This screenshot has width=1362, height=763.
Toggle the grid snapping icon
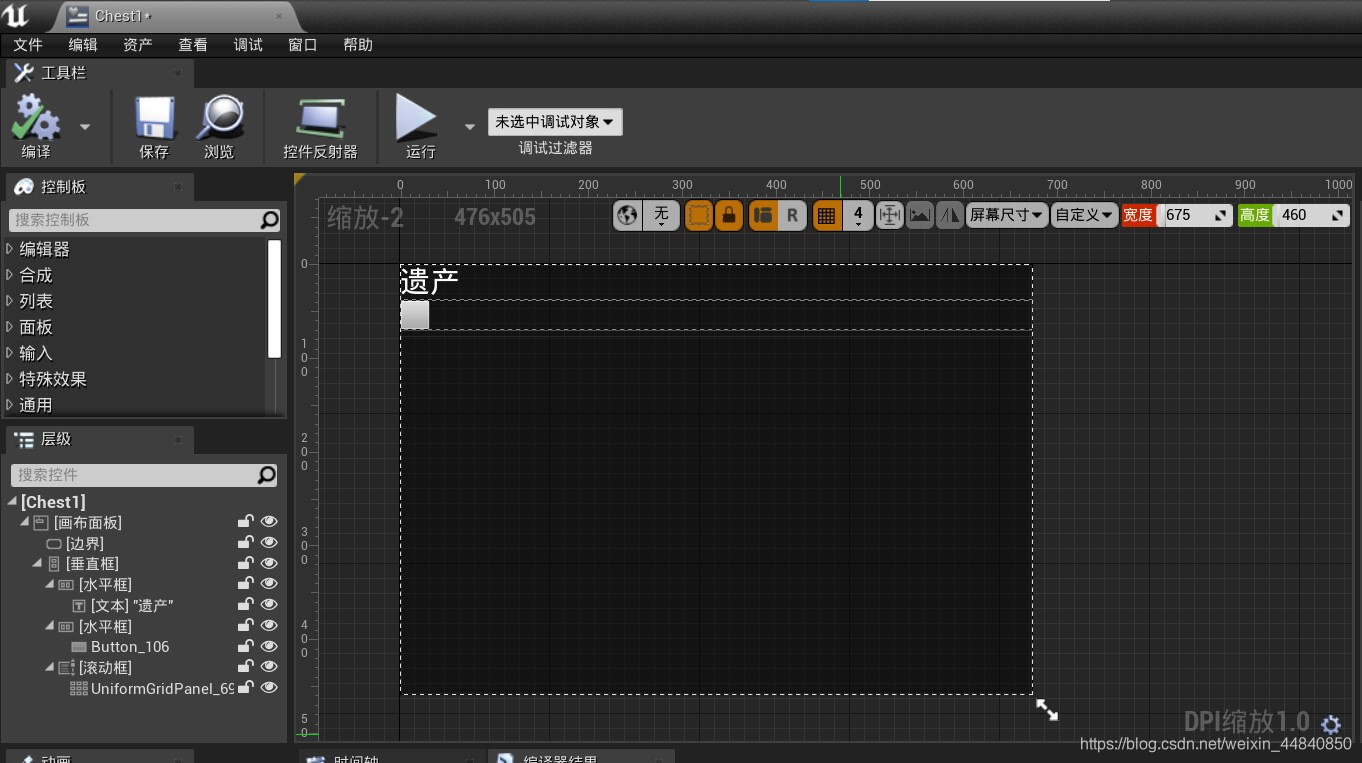[x=826, y=215]
